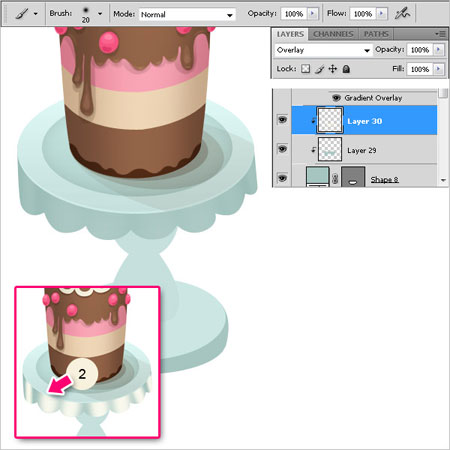450x450 pixels.
Task: Select the Shape 8 layer name
Action: point(384,179)
